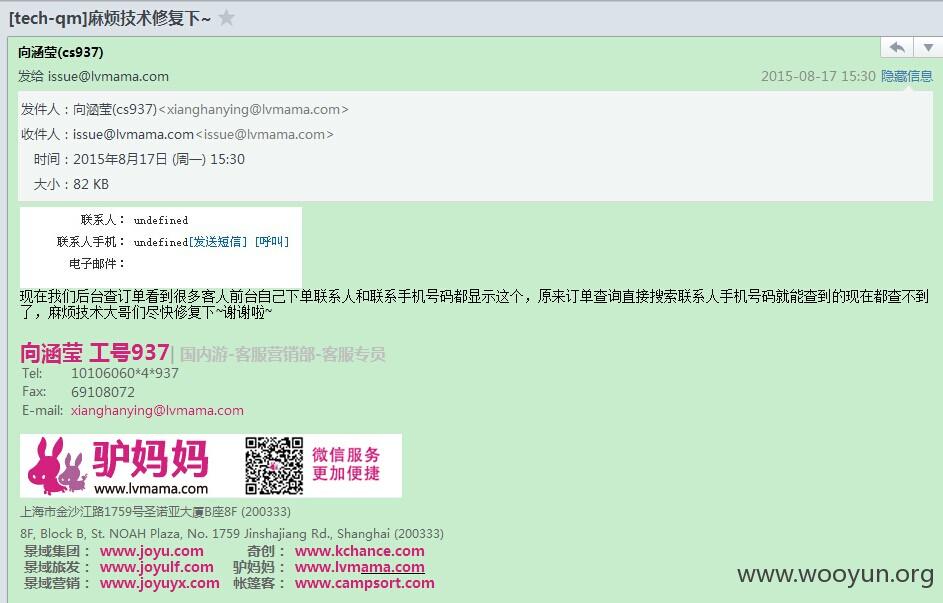The image size is (943, 603).
Task: Click Tel number 10106060*4*937
Action: [124, 373]
